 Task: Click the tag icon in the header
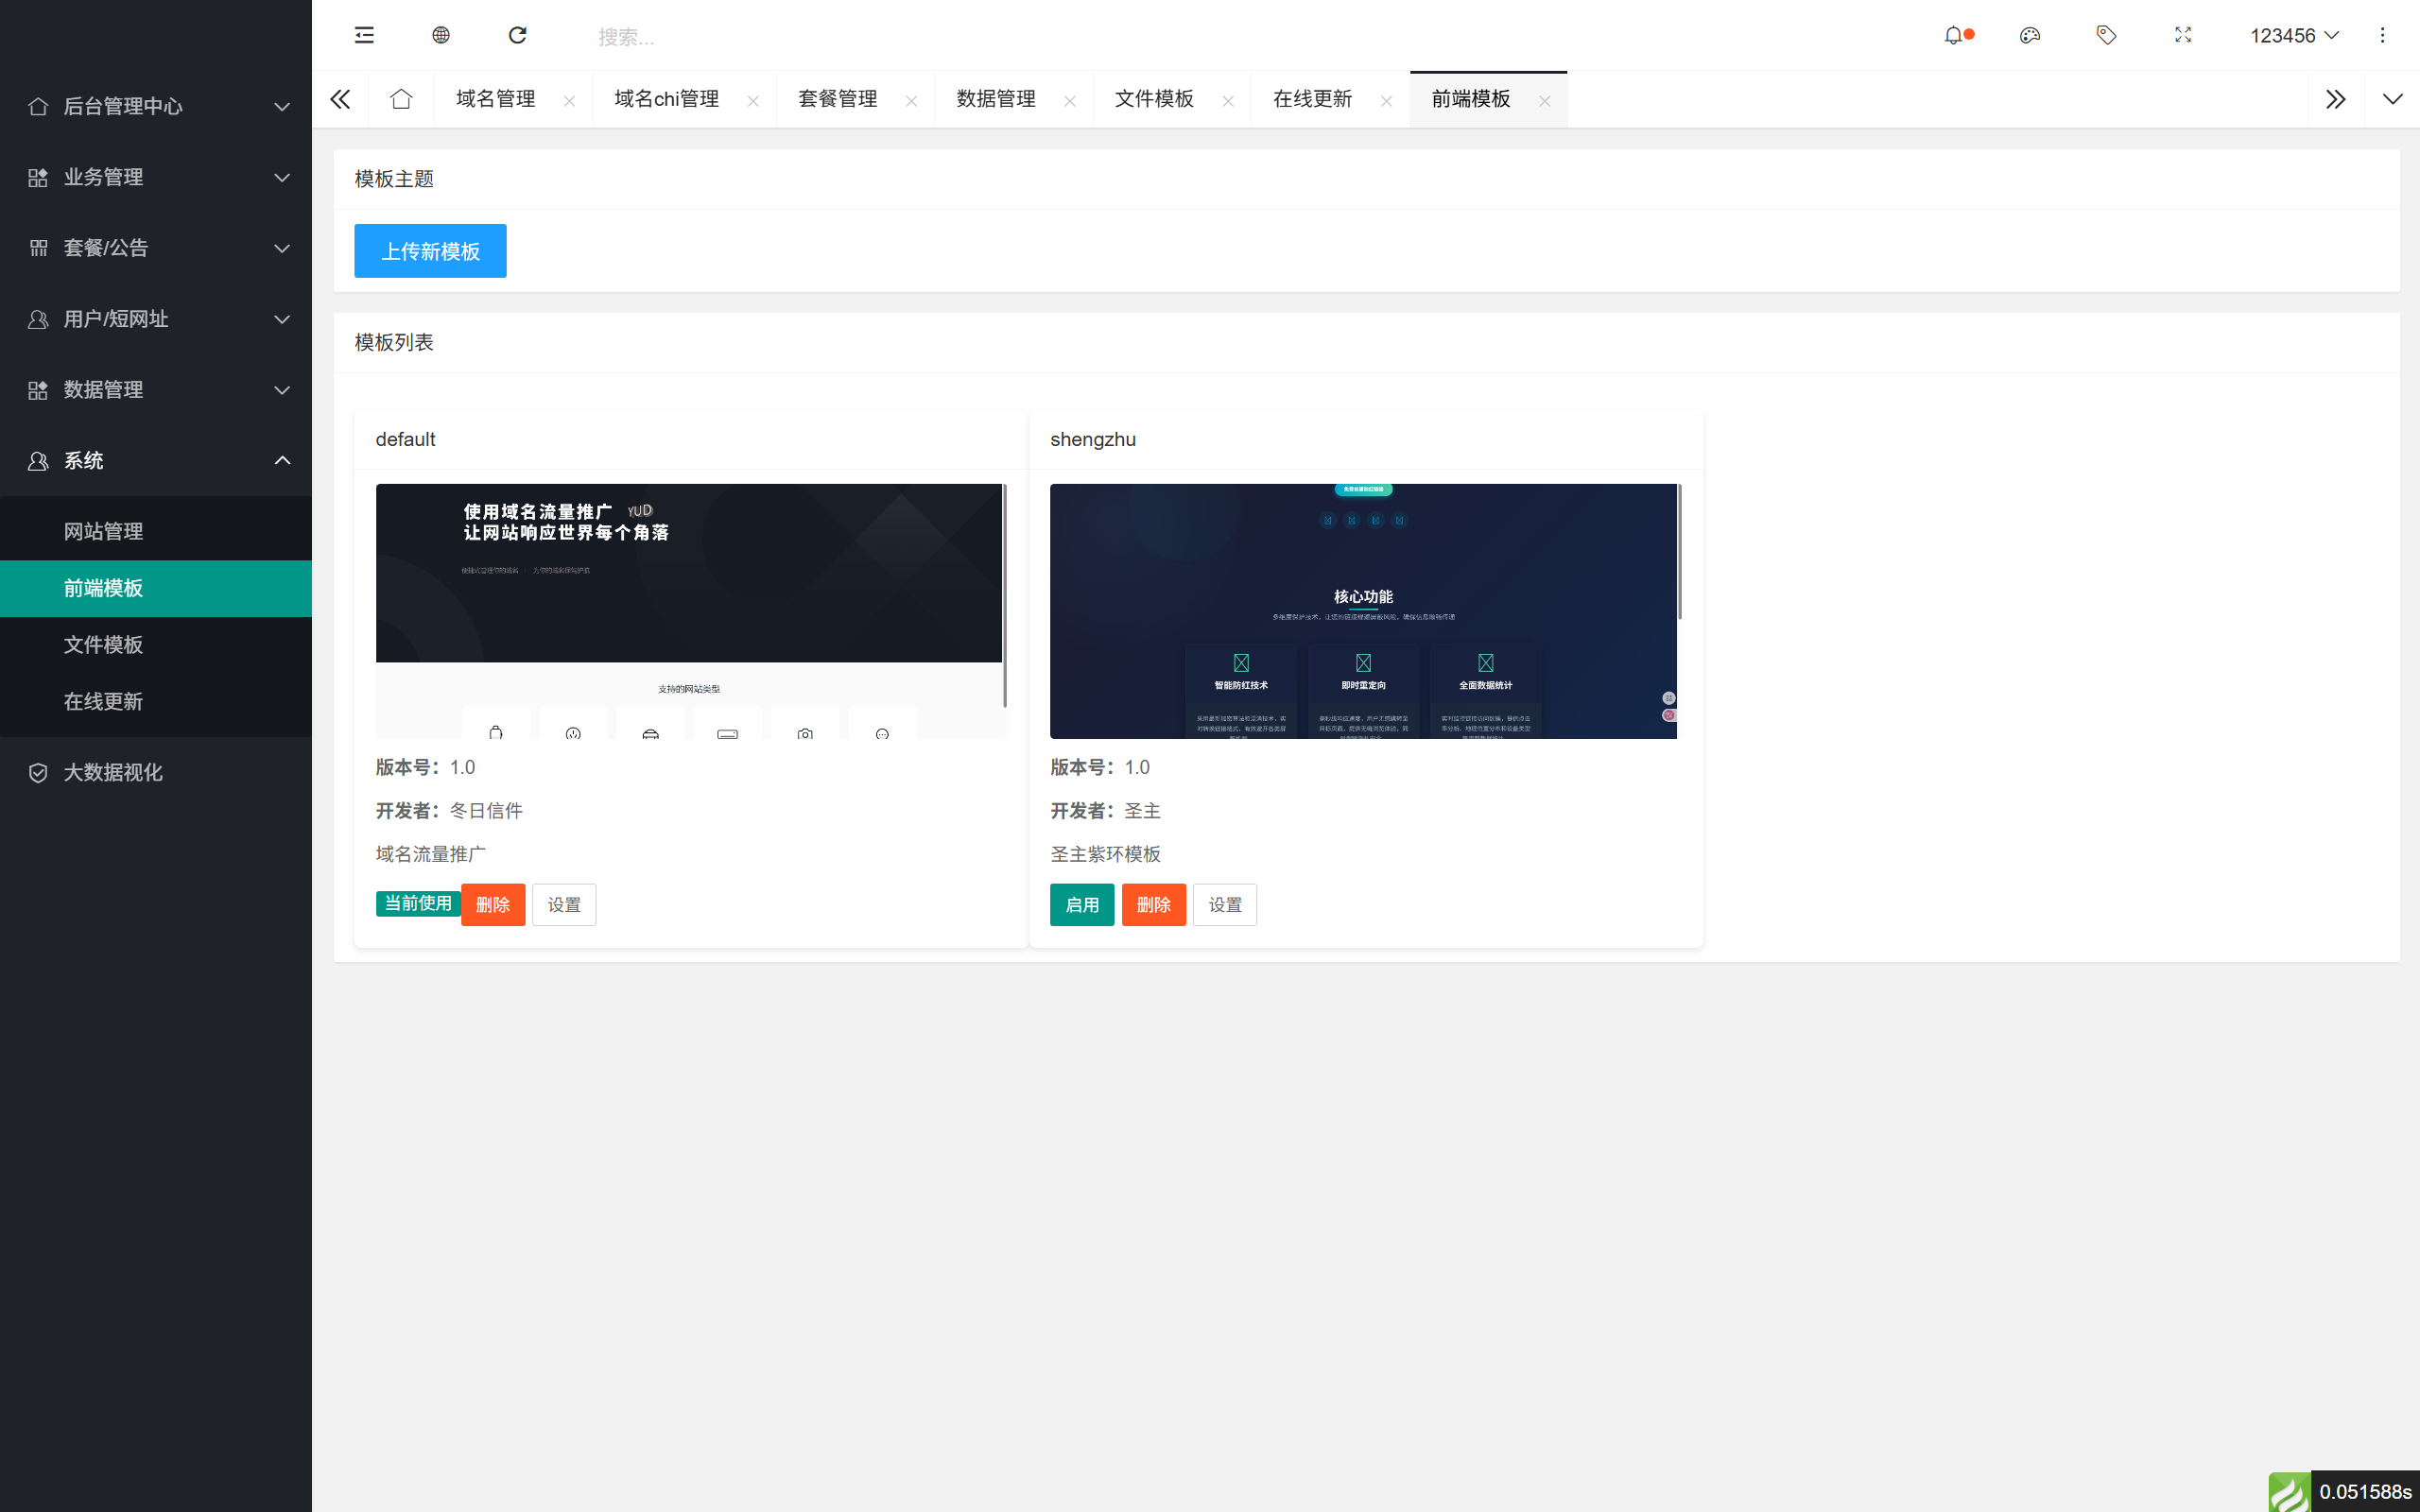(x=2106, y=35)
